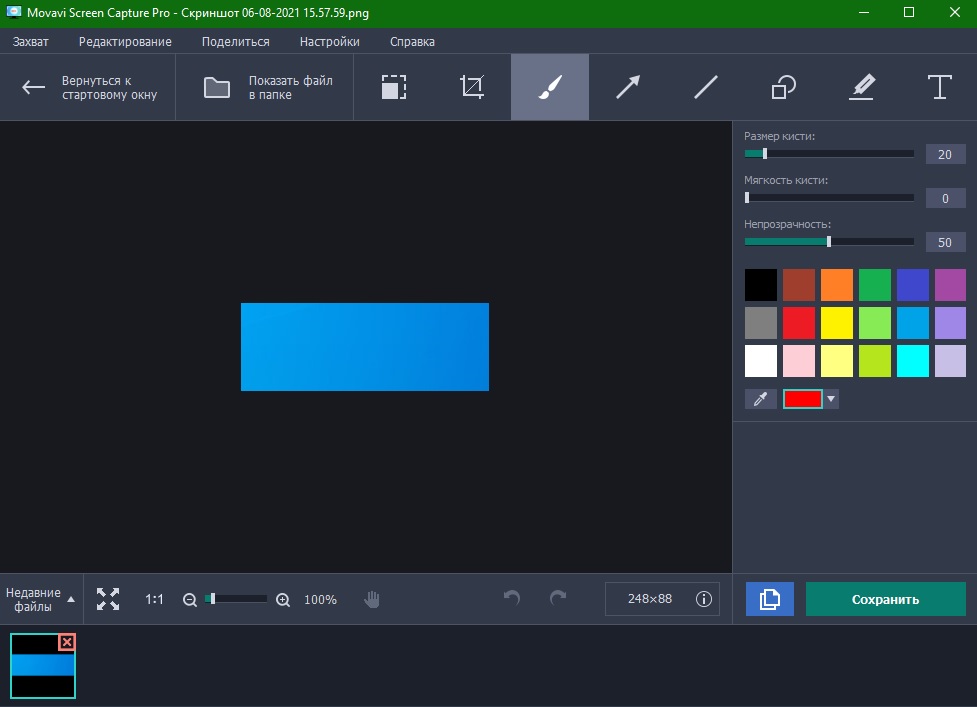Select the light green color swatch

875,323
